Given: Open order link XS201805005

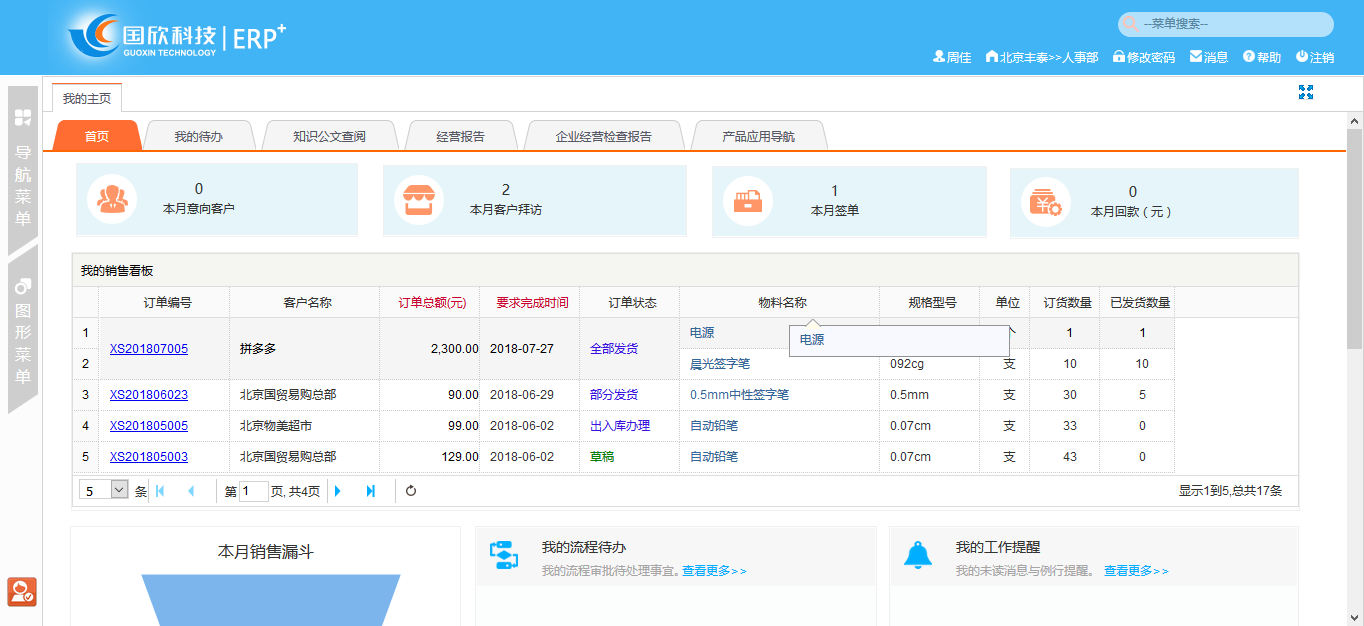Looking at the screenshot, I should (149, 426).
